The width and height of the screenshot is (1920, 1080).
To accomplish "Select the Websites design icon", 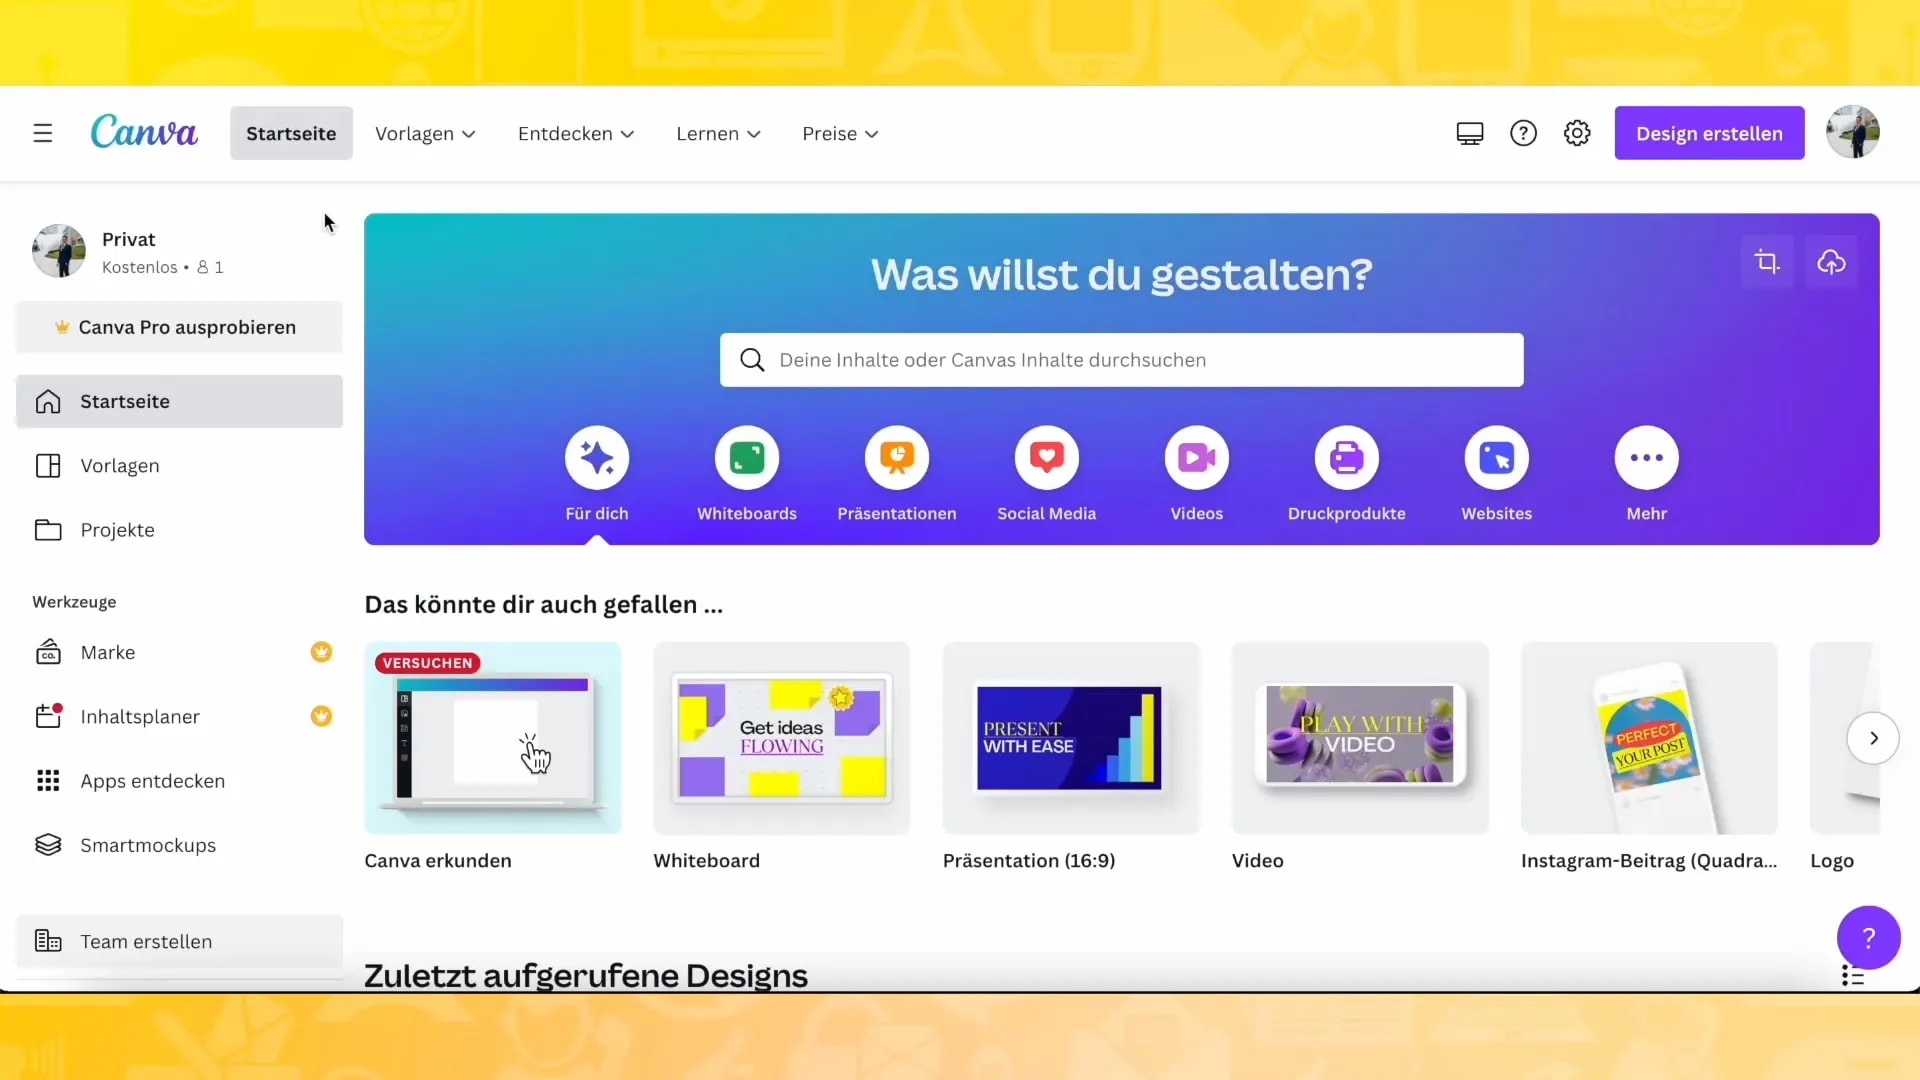I will coord(1496,457).
